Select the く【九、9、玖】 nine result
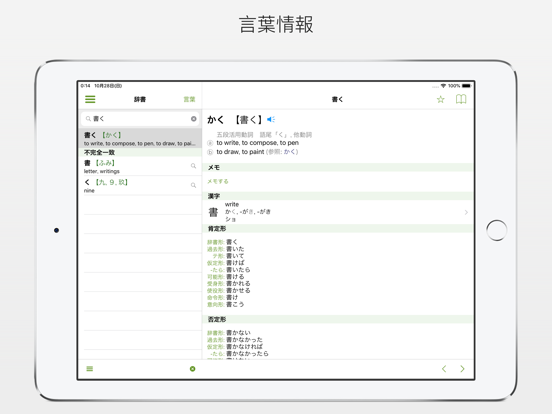The height and width of the screenshot is (414, 552). click(140, 186)
